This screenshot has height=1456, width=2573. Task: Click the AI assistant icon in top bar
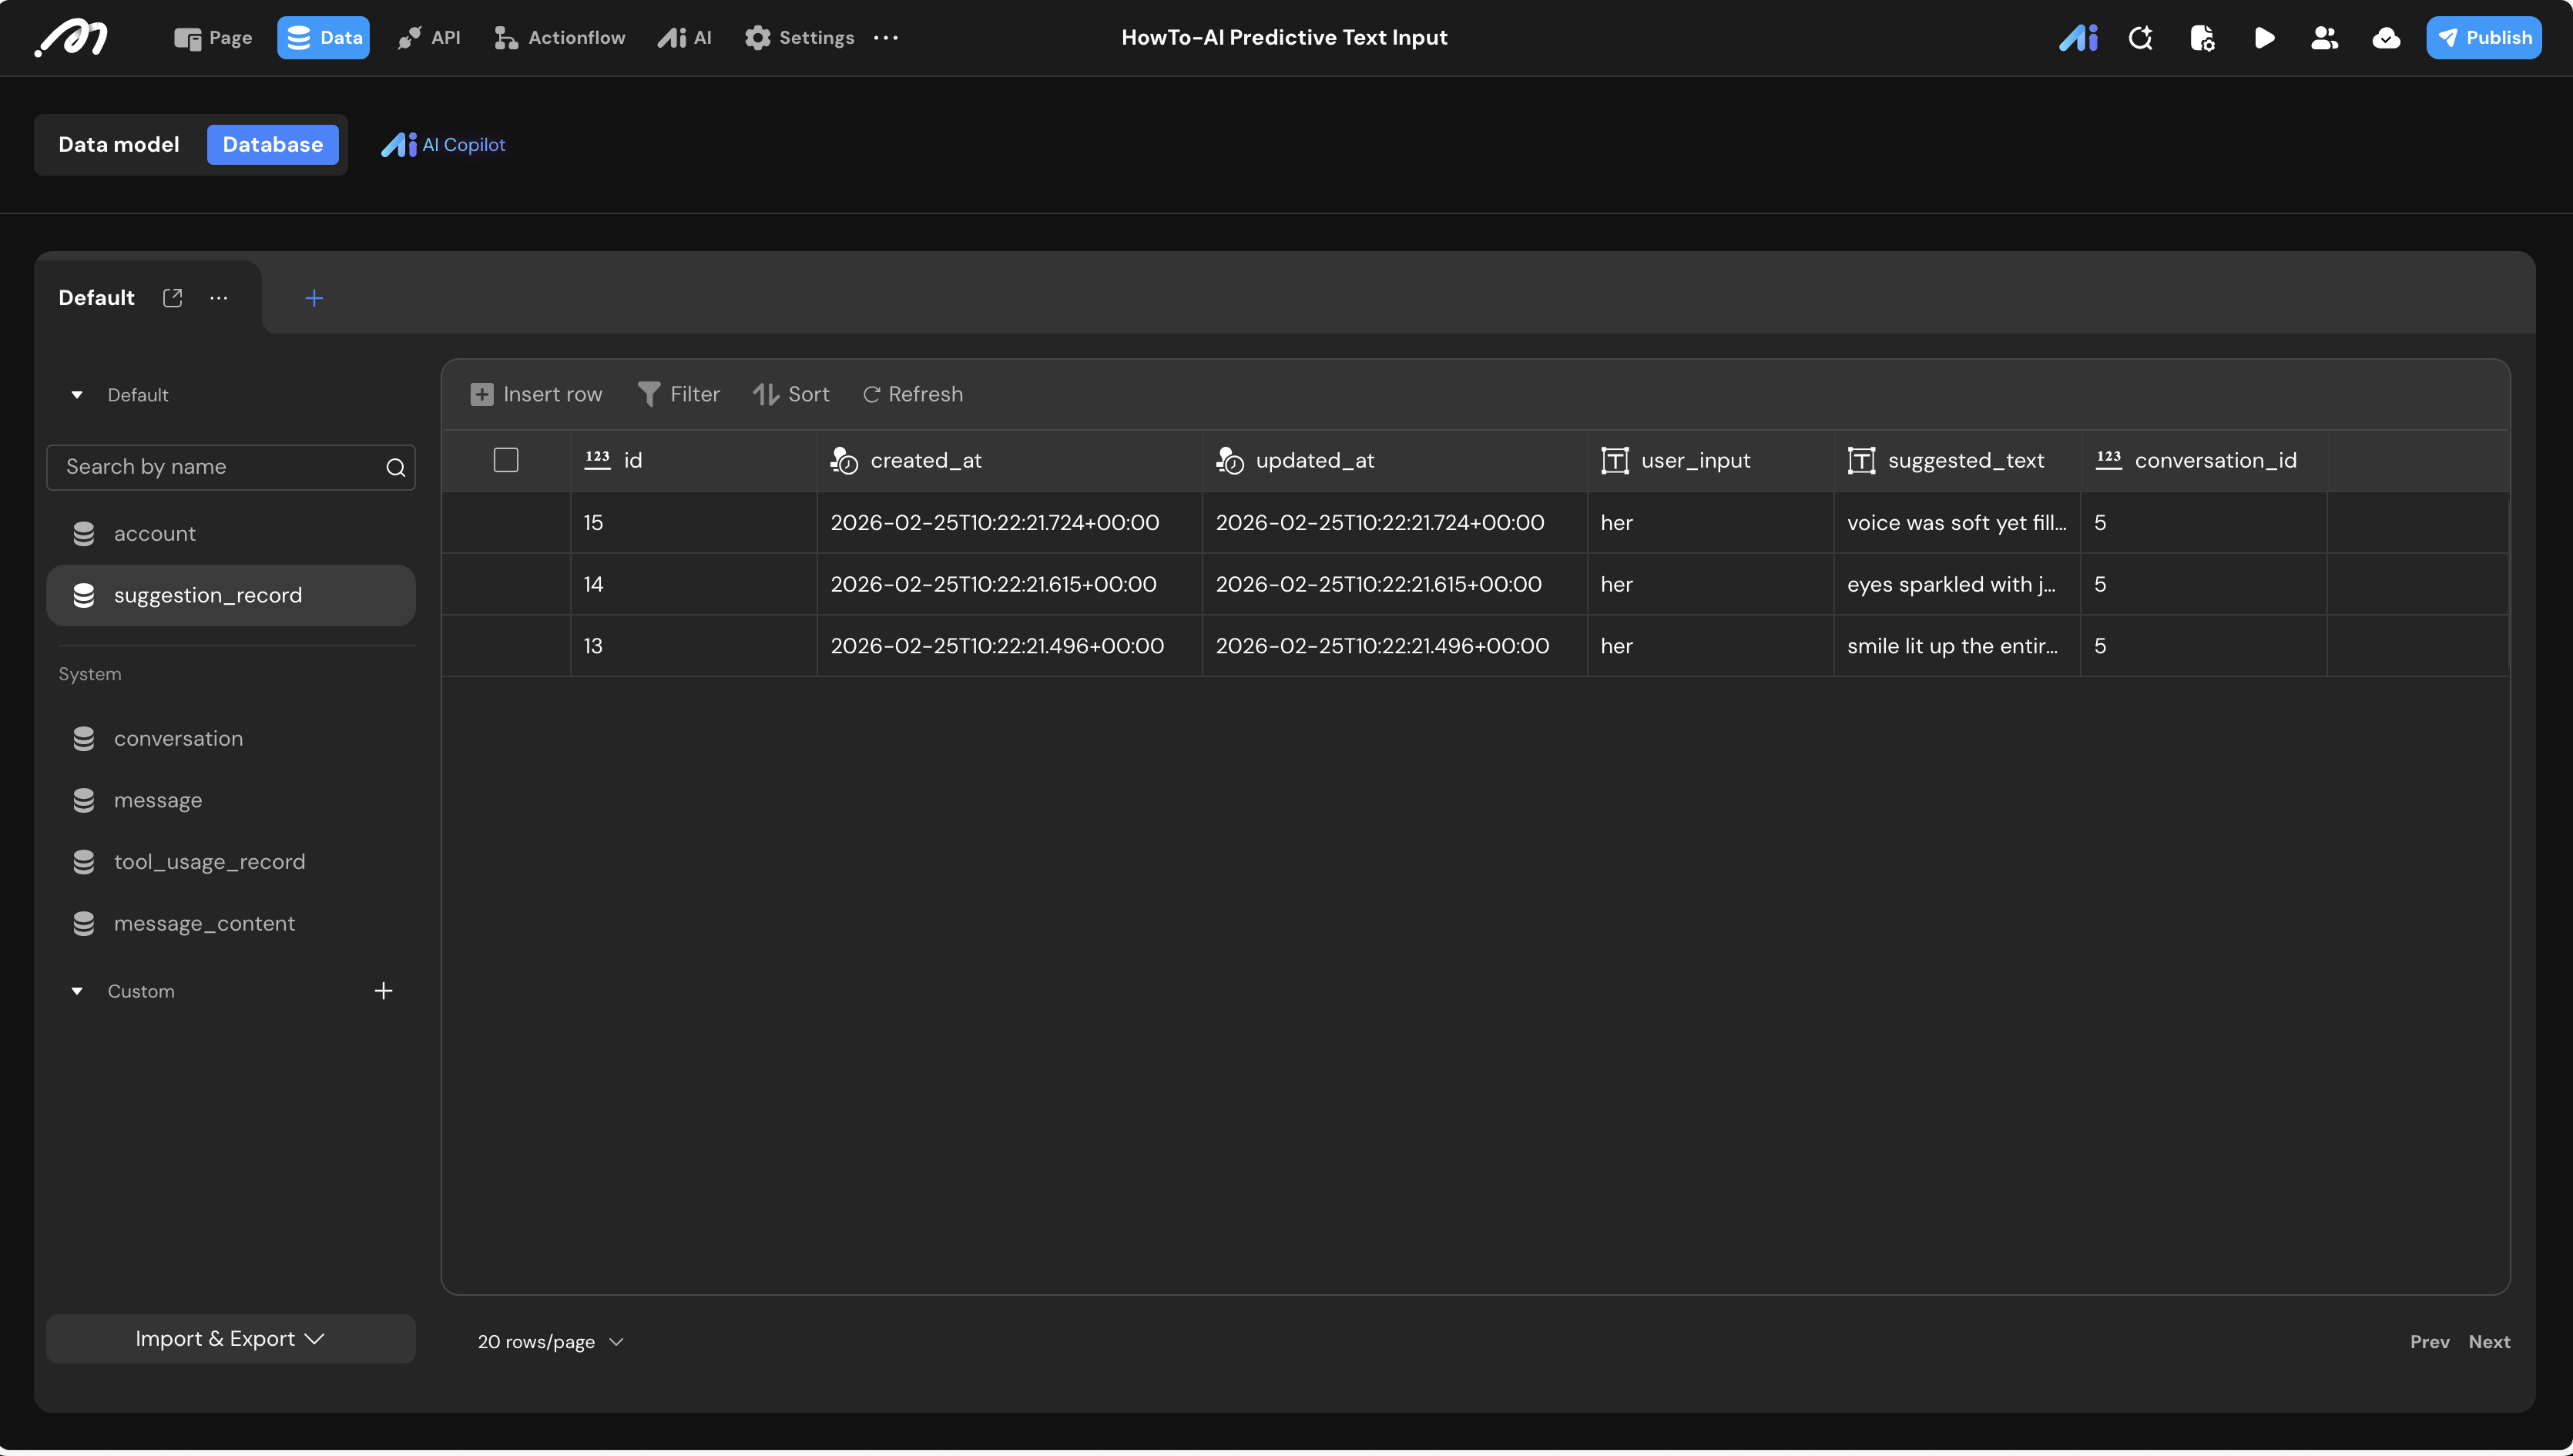click(x=2078, y=38)
